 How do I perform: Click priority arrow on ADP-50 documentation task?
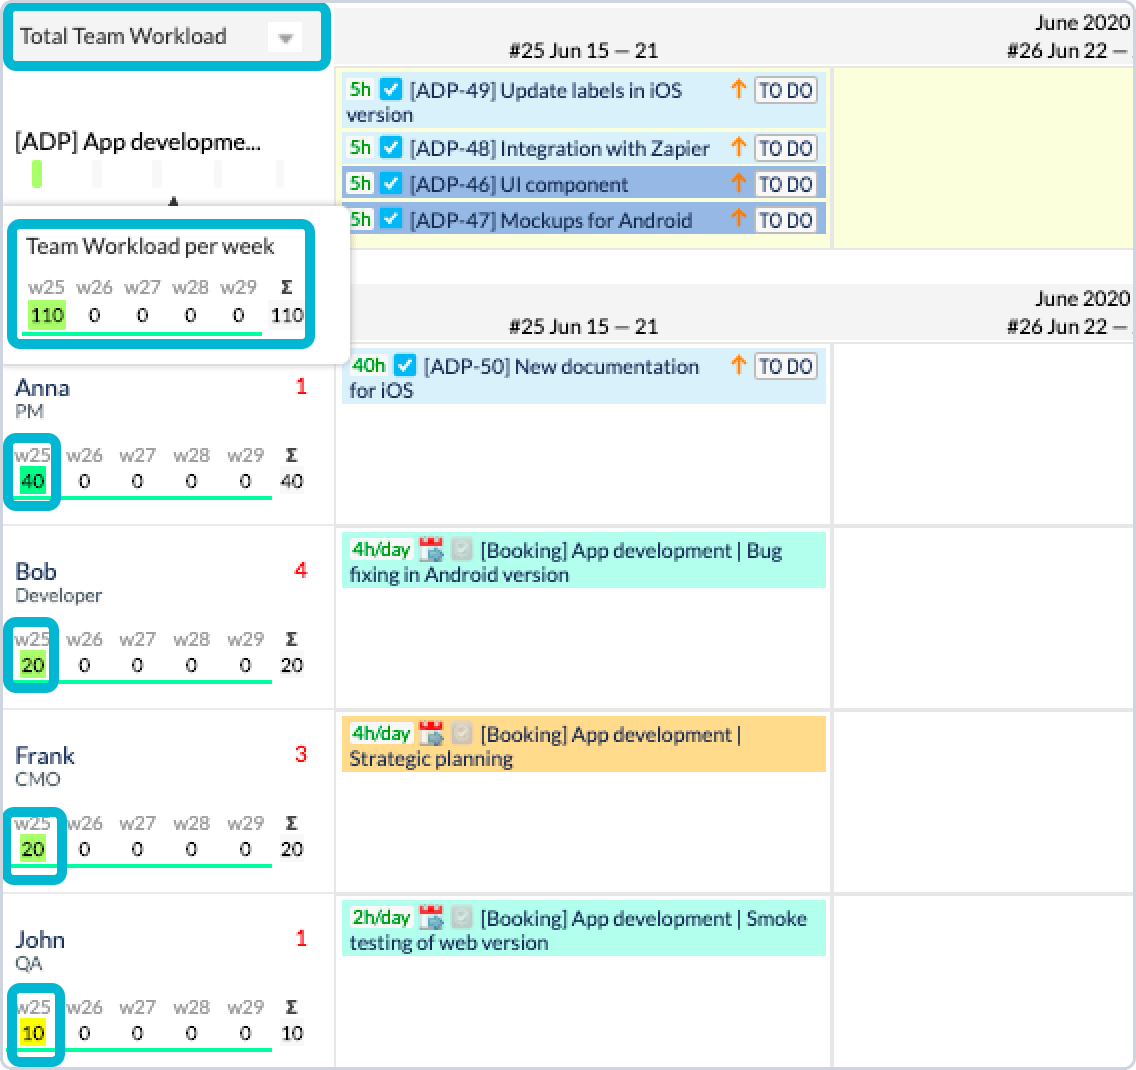[738, 366]
